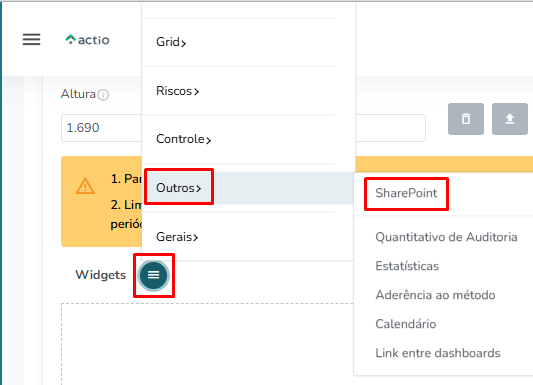Click the empty dashed widget area
533x385 pixels.
click(207, 344)
